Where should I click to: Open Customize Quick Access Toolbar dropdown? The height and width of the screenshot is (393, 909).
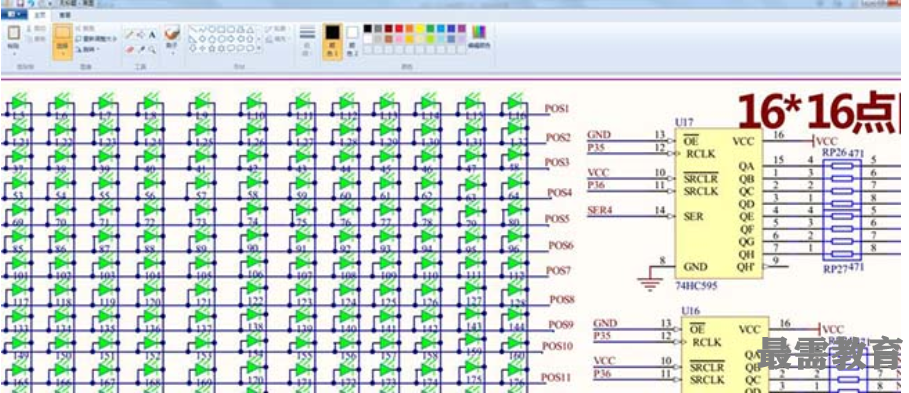pyautogui.click(x=50, y=3)
